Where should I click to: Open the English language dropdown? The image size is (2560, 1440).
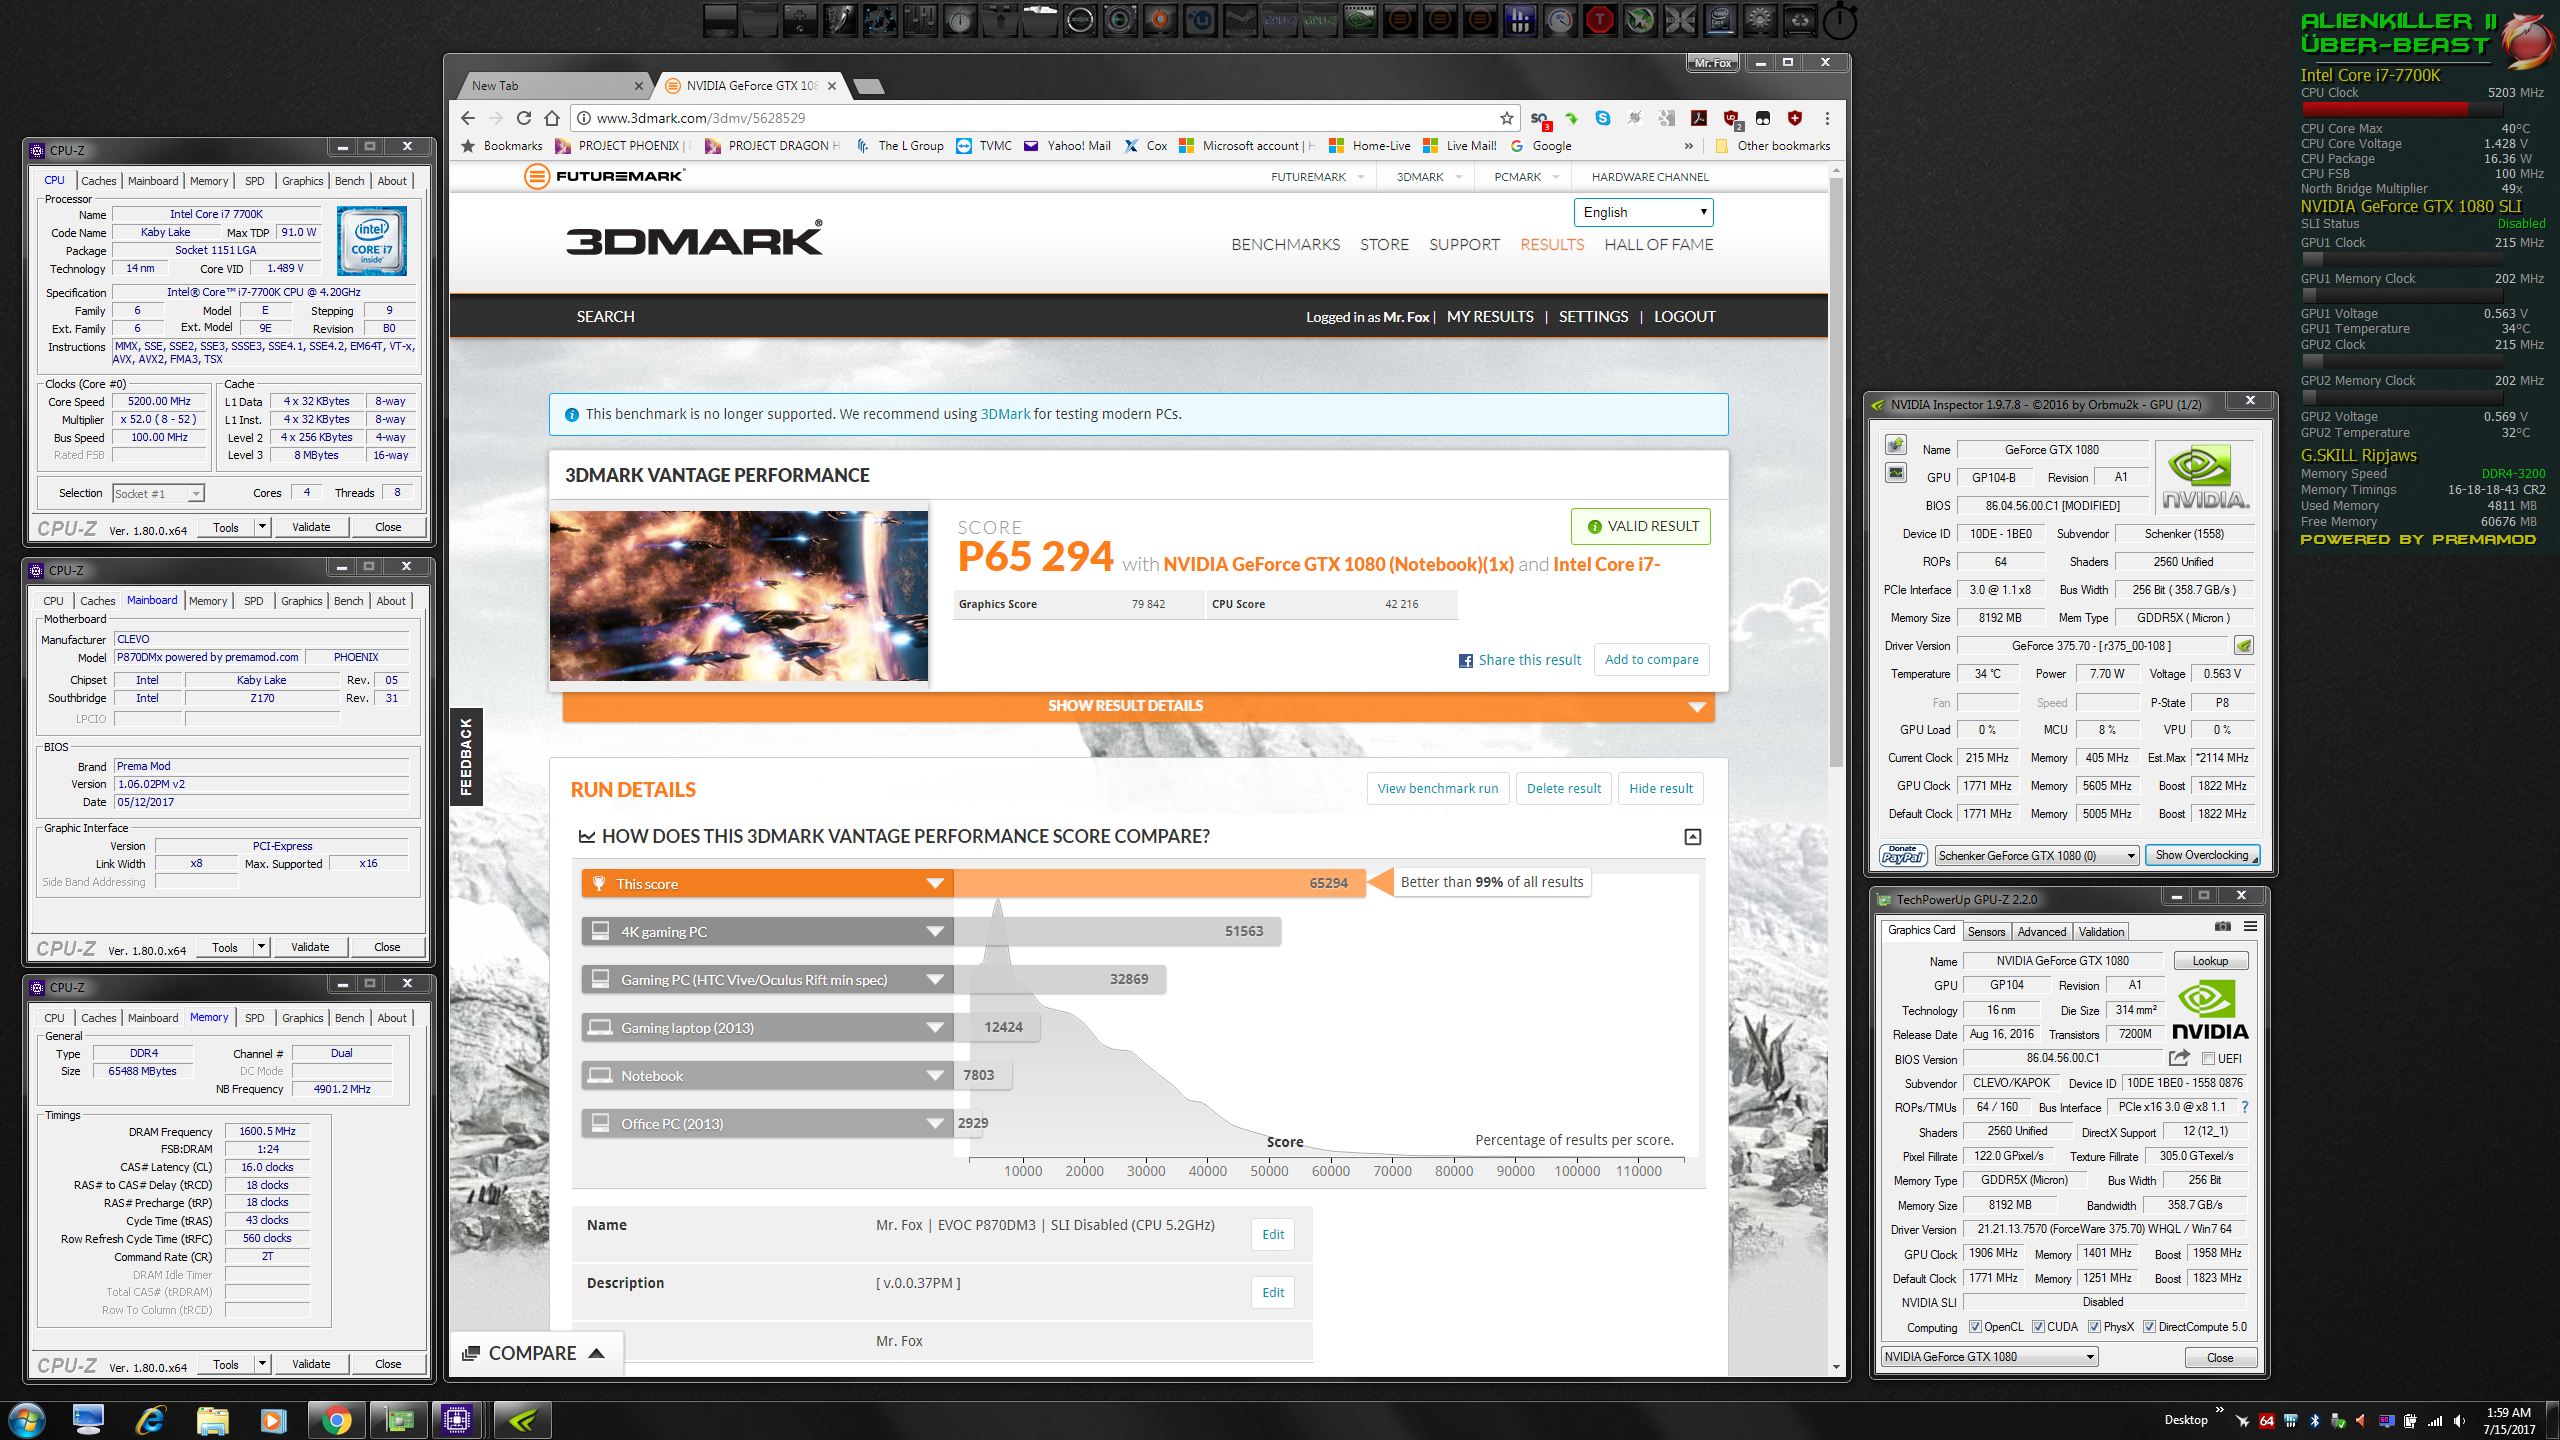tap(1643, 212)
